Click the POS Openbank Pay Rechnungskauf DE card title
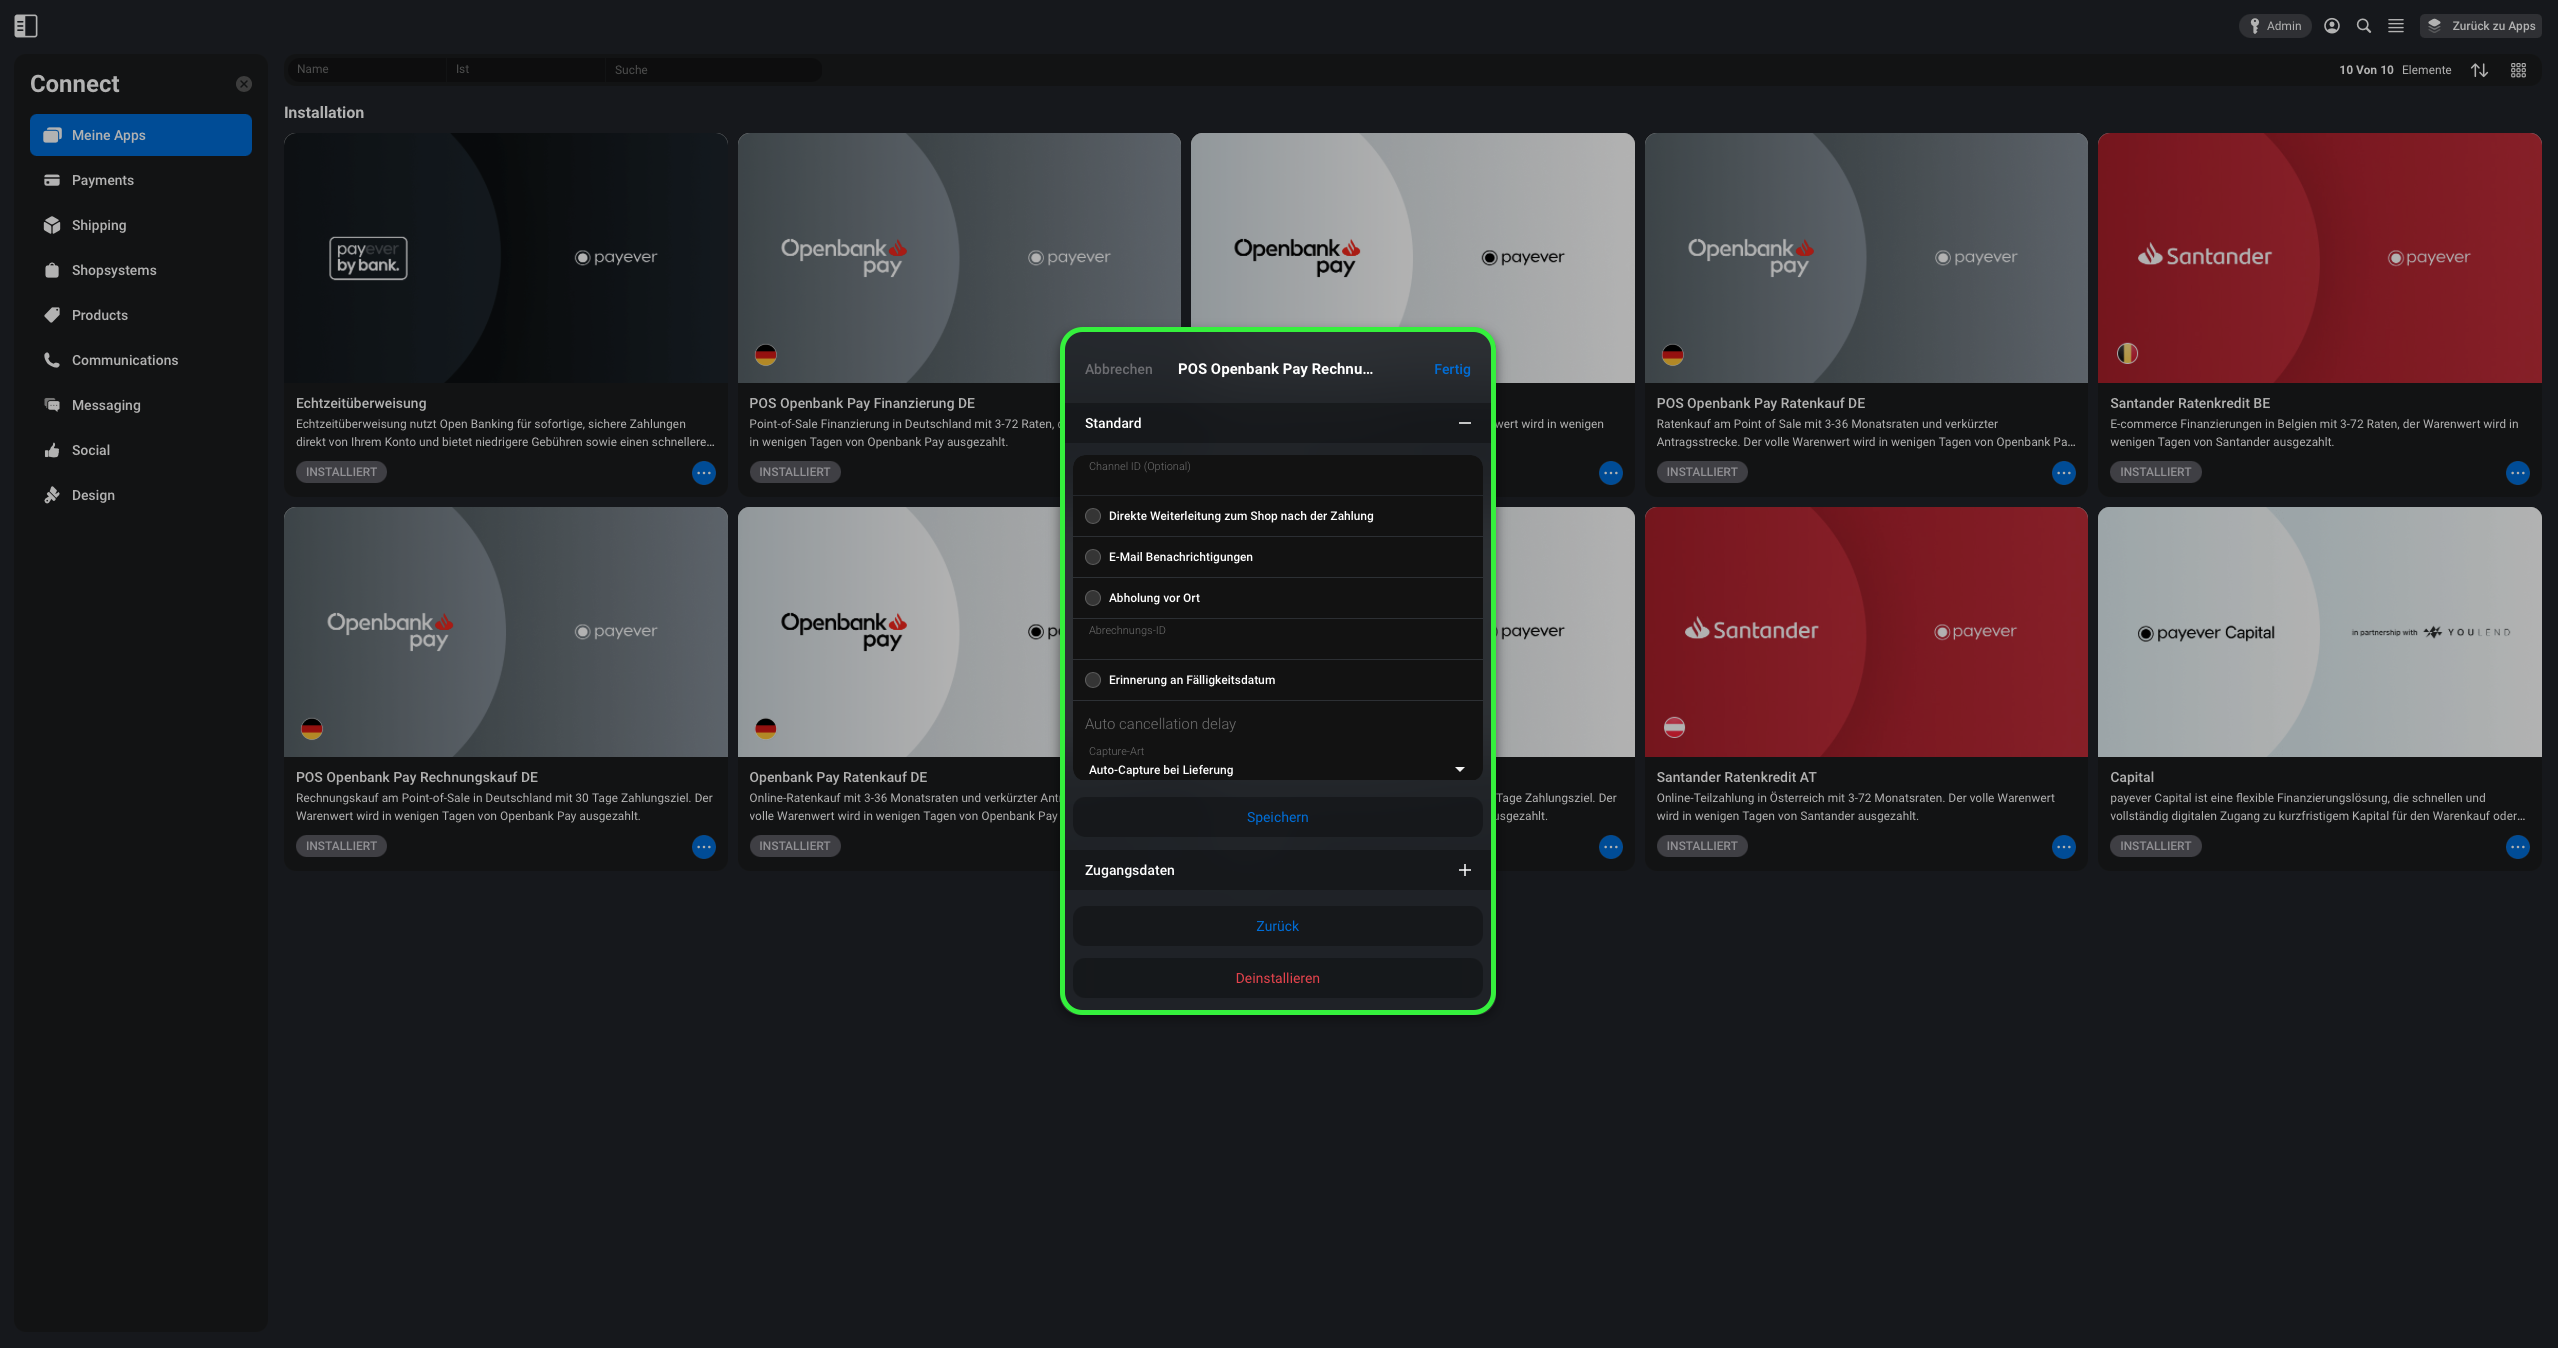Screen dimensions: 2558x1348 (417, 777)
